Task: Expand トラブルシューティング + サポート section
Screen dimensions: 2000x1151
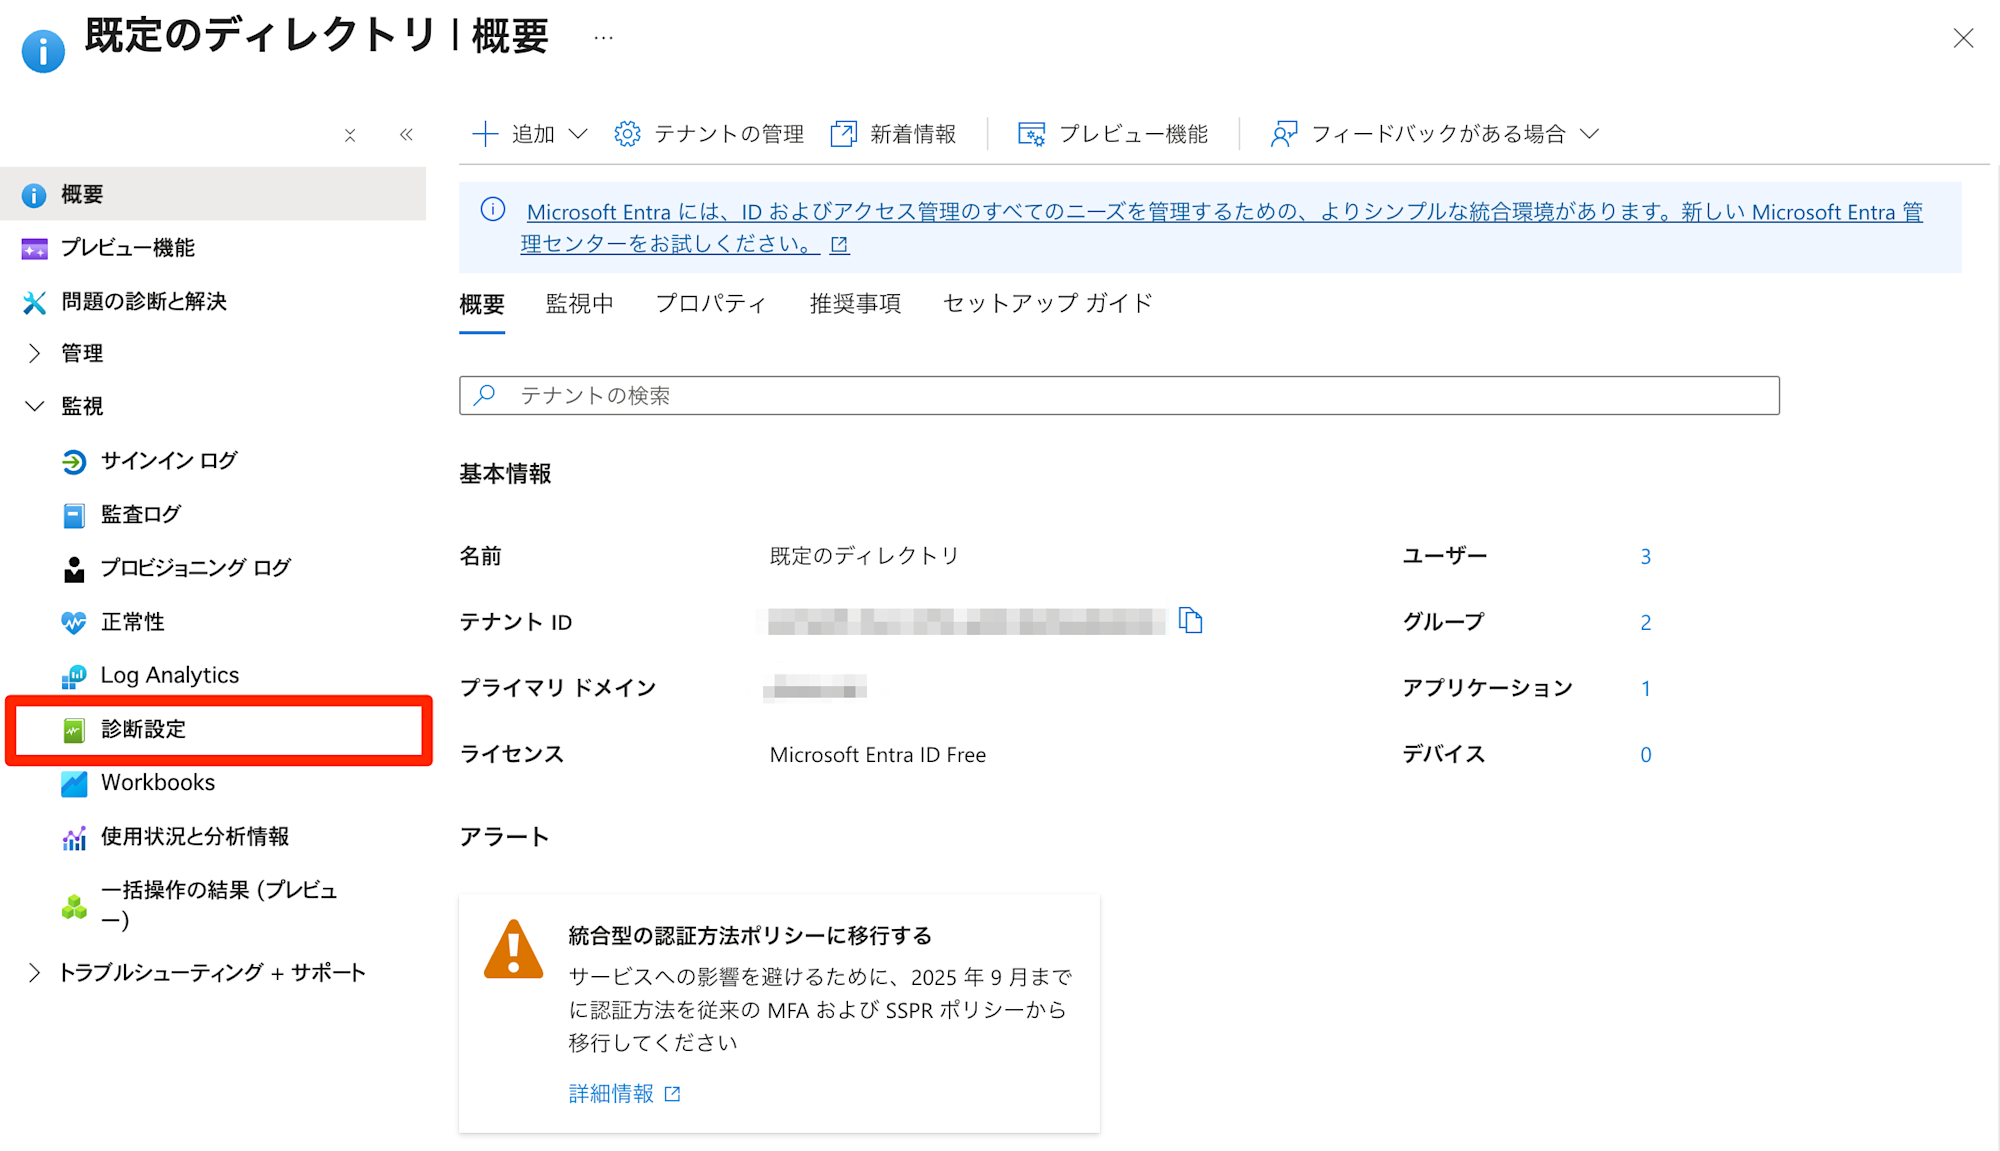Action: [34, 972]
